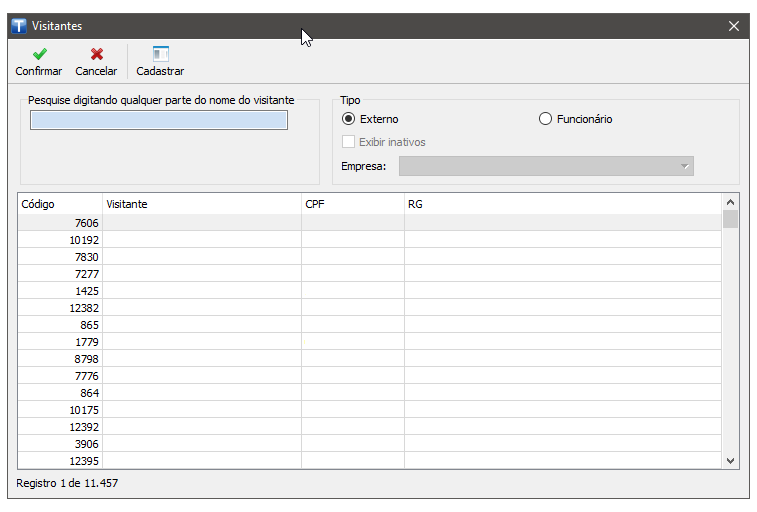Click the app logo in title bar
This screenshot has width=757, height=512.
pos(19,26)
